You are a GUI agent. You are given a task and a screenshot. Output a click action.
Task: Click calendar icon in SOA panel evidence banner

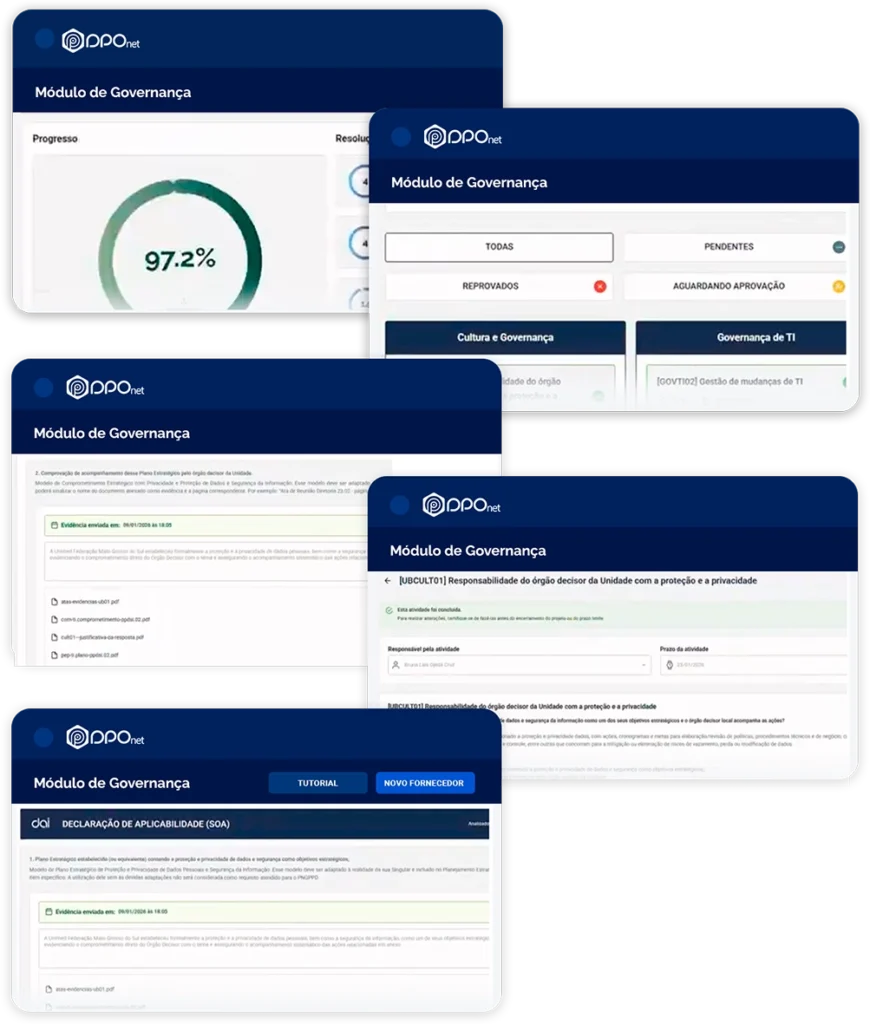point(49,912)
